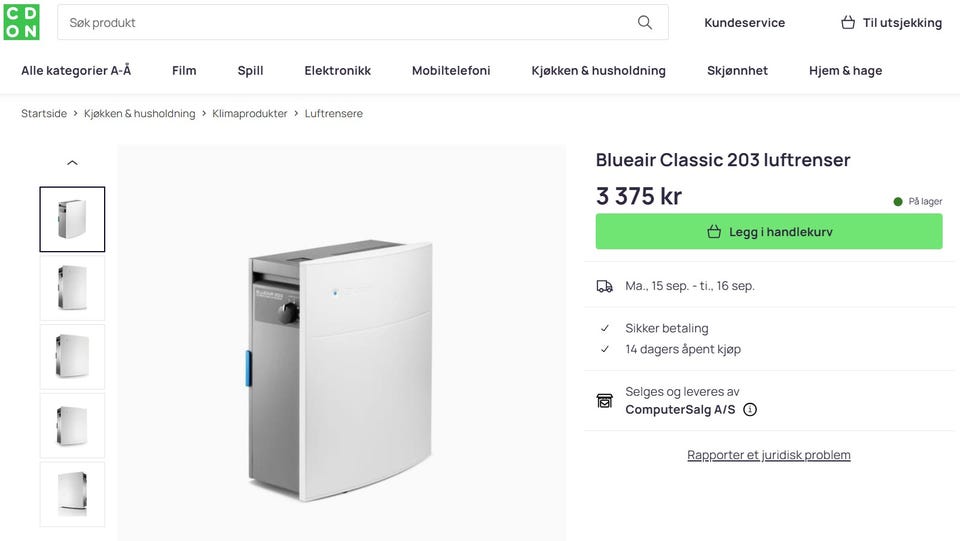Click the delivery truck icon
The height and width of the screenshot is (541, 960).
tap(604, 286)
